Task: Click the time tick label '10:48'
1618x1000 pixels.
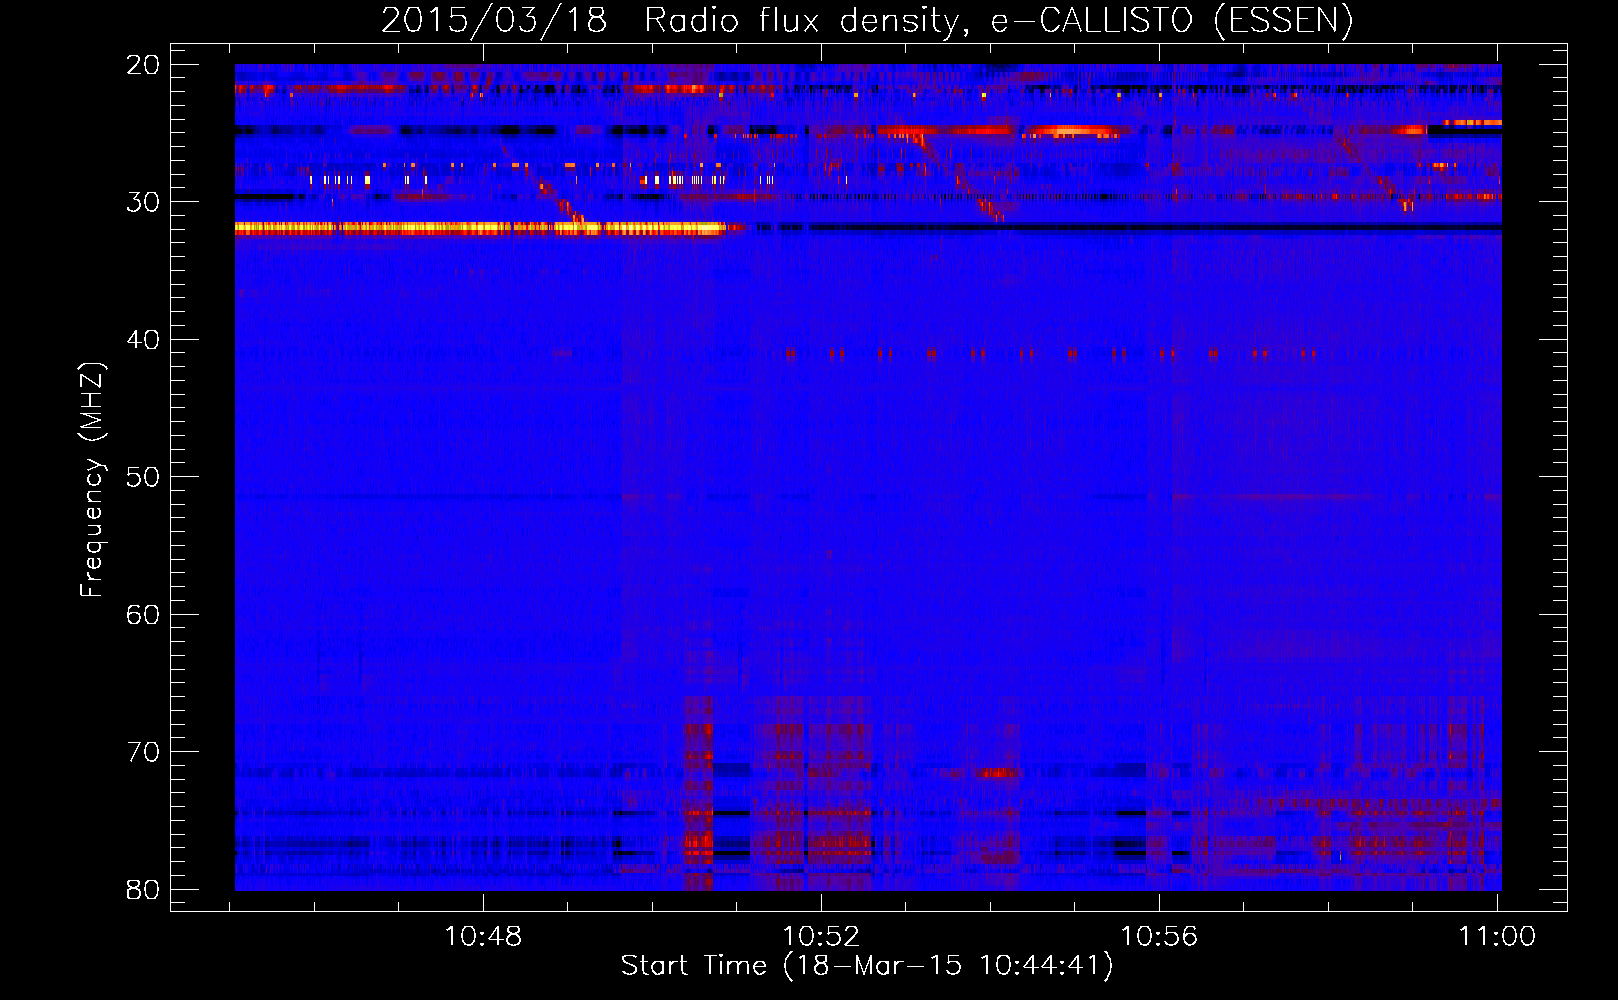Action: pos(483,937)
